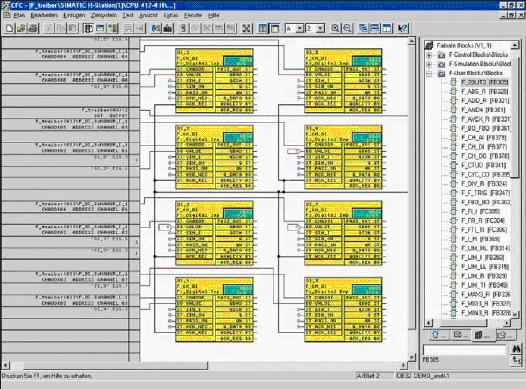
Task: Open the chart partition A dropdown
Action: pyautogui.click(x=300, y=29)
